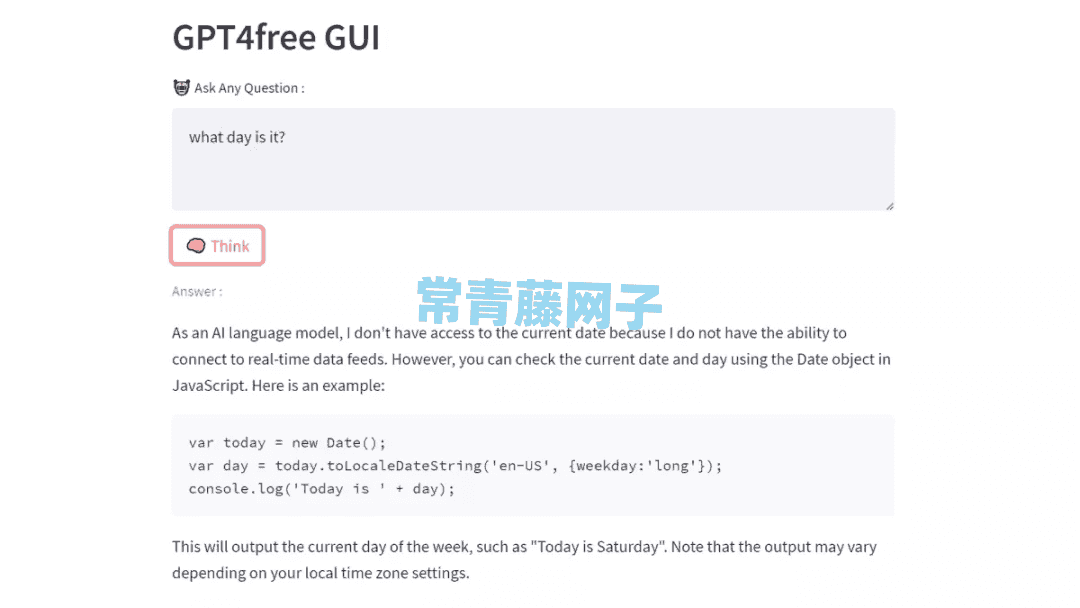Click the words 'what day is it?' in the textbox

(237, 137)
